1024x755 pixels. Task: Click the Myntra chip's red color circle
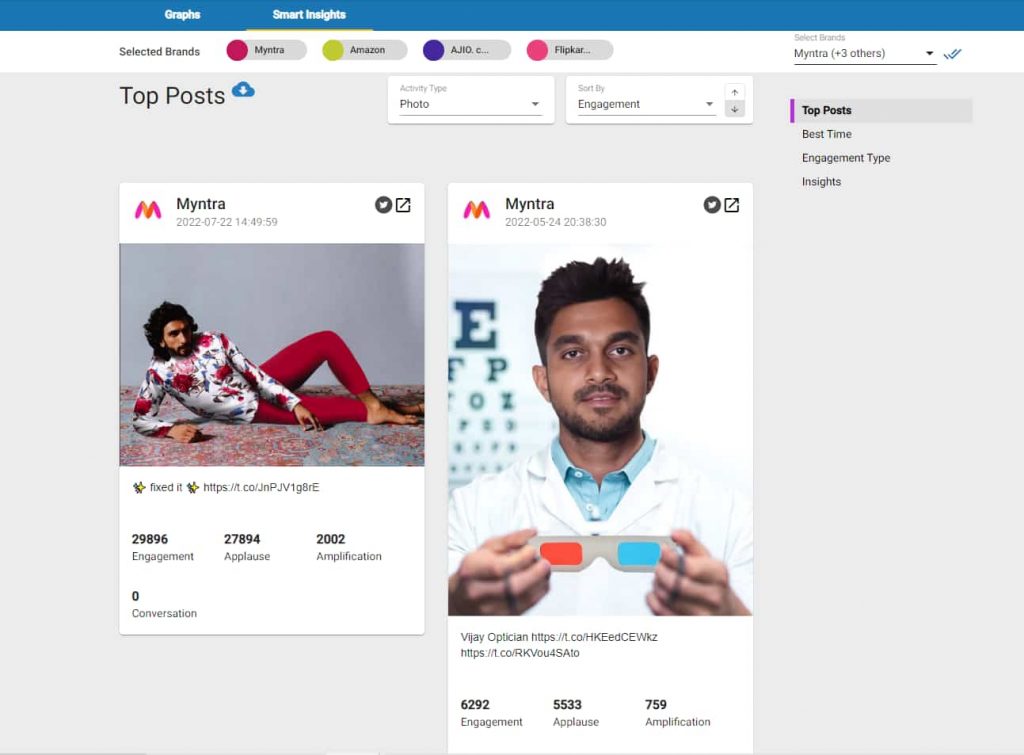pyautogui.click(x=237, y=50)
